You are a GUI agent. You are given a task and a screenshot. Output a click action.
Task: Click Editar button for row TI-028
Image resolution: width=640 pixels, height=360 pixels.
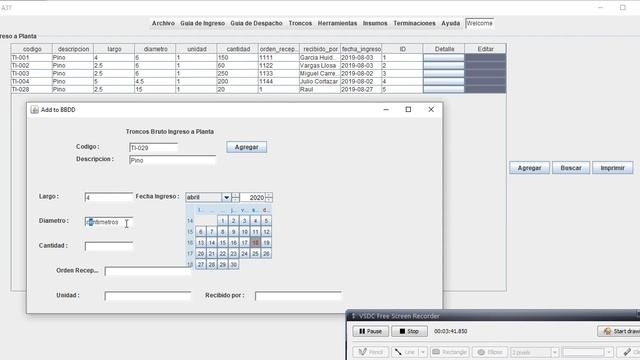(x=485, y=89)
